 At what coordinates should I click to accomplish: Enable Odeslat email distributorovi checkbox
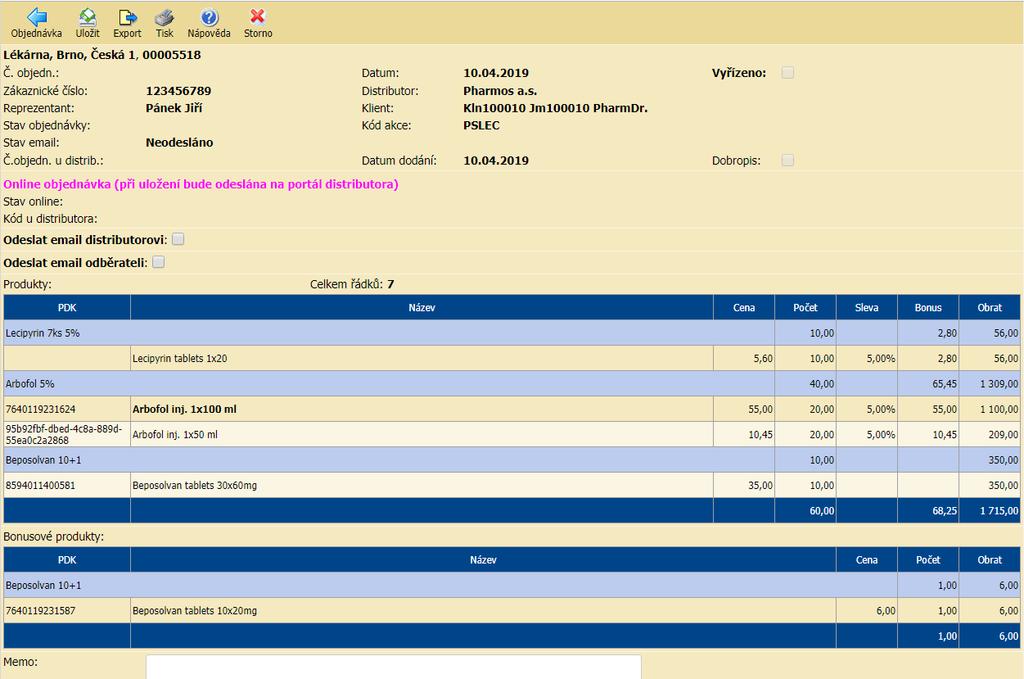tap(178, 239)
